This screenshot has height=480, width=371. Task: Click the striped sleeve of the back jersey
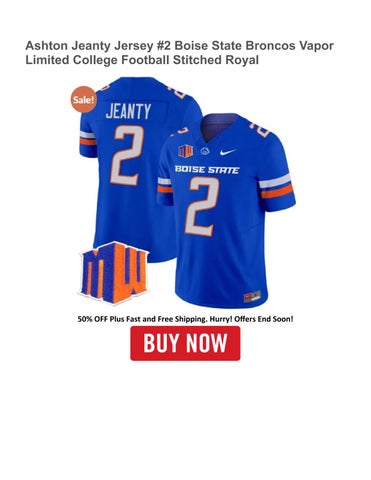[87, 138]
